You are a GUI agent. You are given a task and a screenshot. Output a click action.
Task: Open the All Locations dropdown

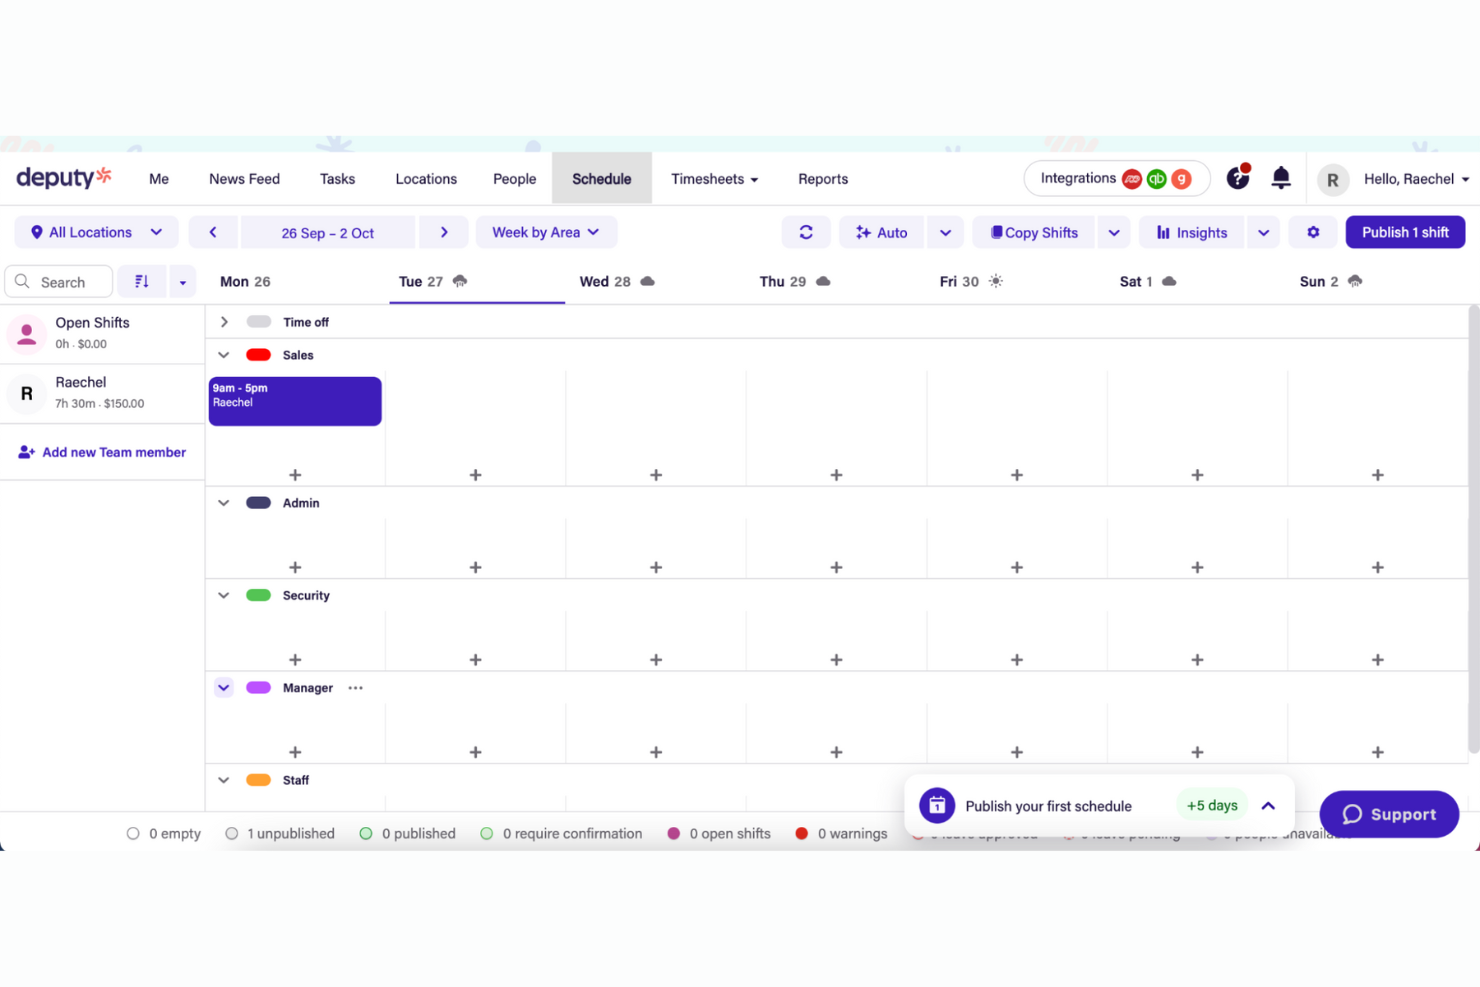click(x=95, y=232)
